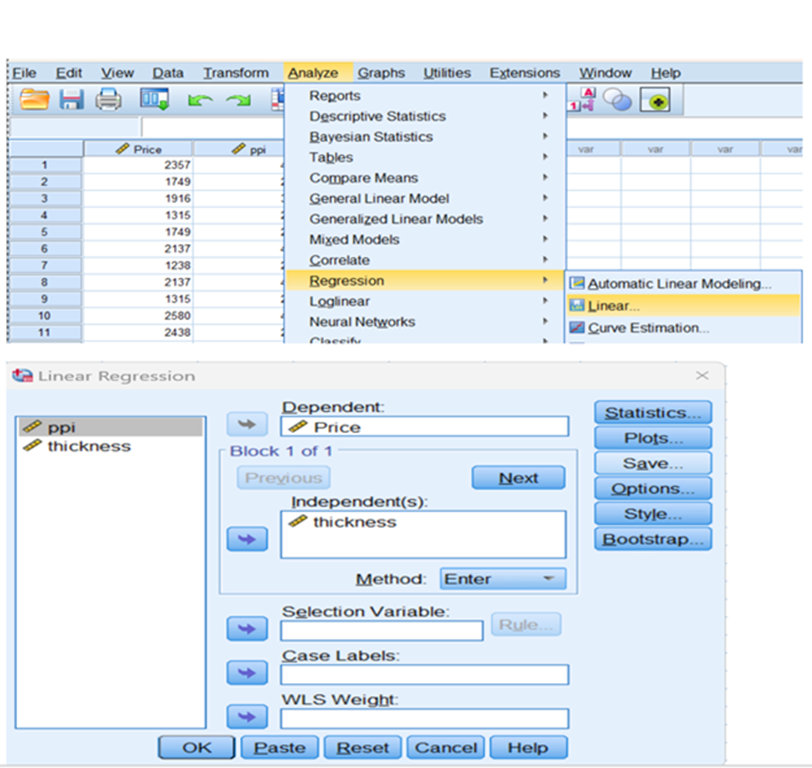Click the Selection Variable input field
Image resolution: width=812 pixels, height=768 pixels.
(382, 630)
